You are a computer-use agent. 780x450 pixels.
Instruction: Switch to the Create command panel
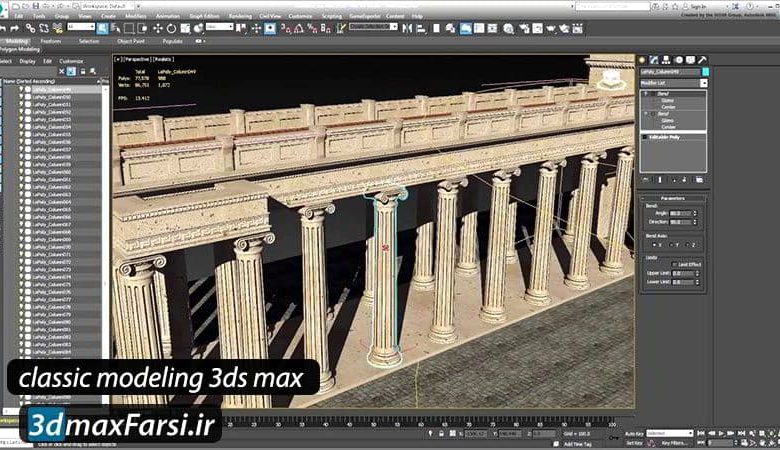click(x=642, y=60)
